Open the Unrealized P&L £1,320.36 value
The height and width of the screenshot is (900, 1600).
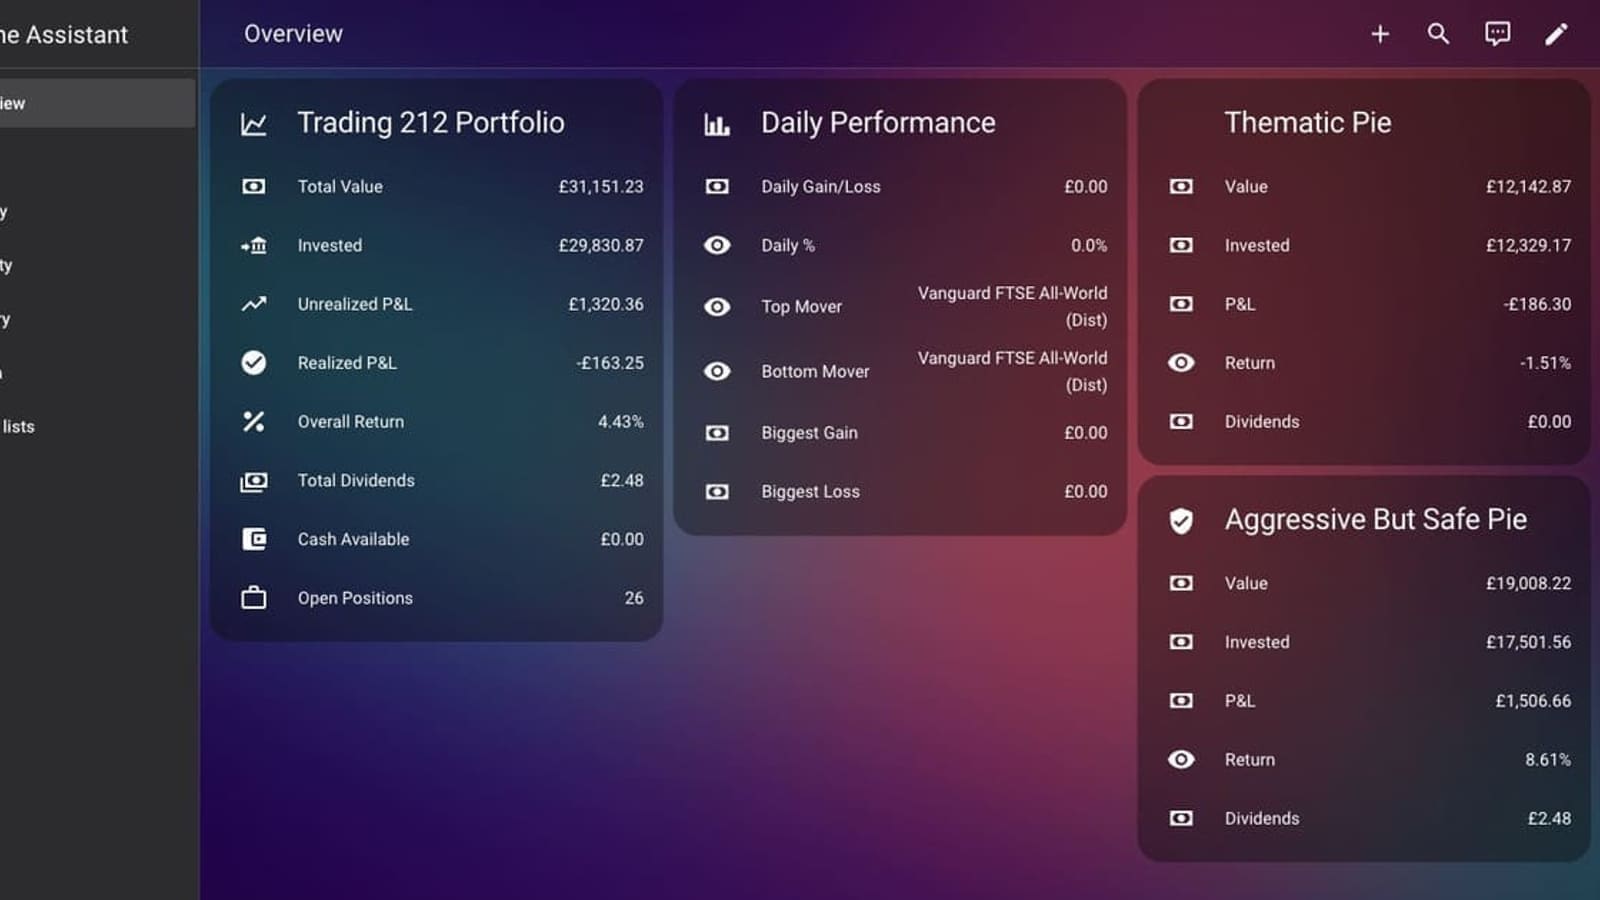(606, 304)
